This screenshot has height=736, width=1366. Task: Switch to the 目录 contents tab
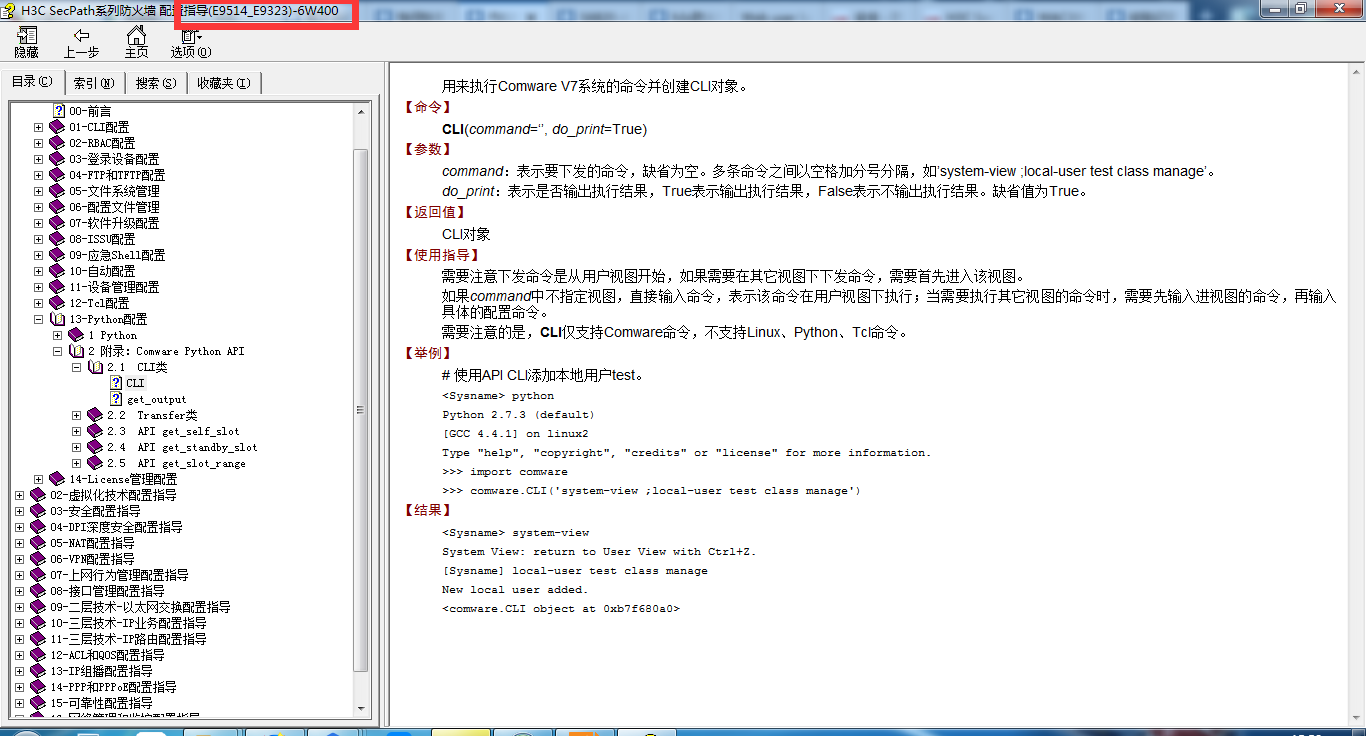click(x=33, y=82)
